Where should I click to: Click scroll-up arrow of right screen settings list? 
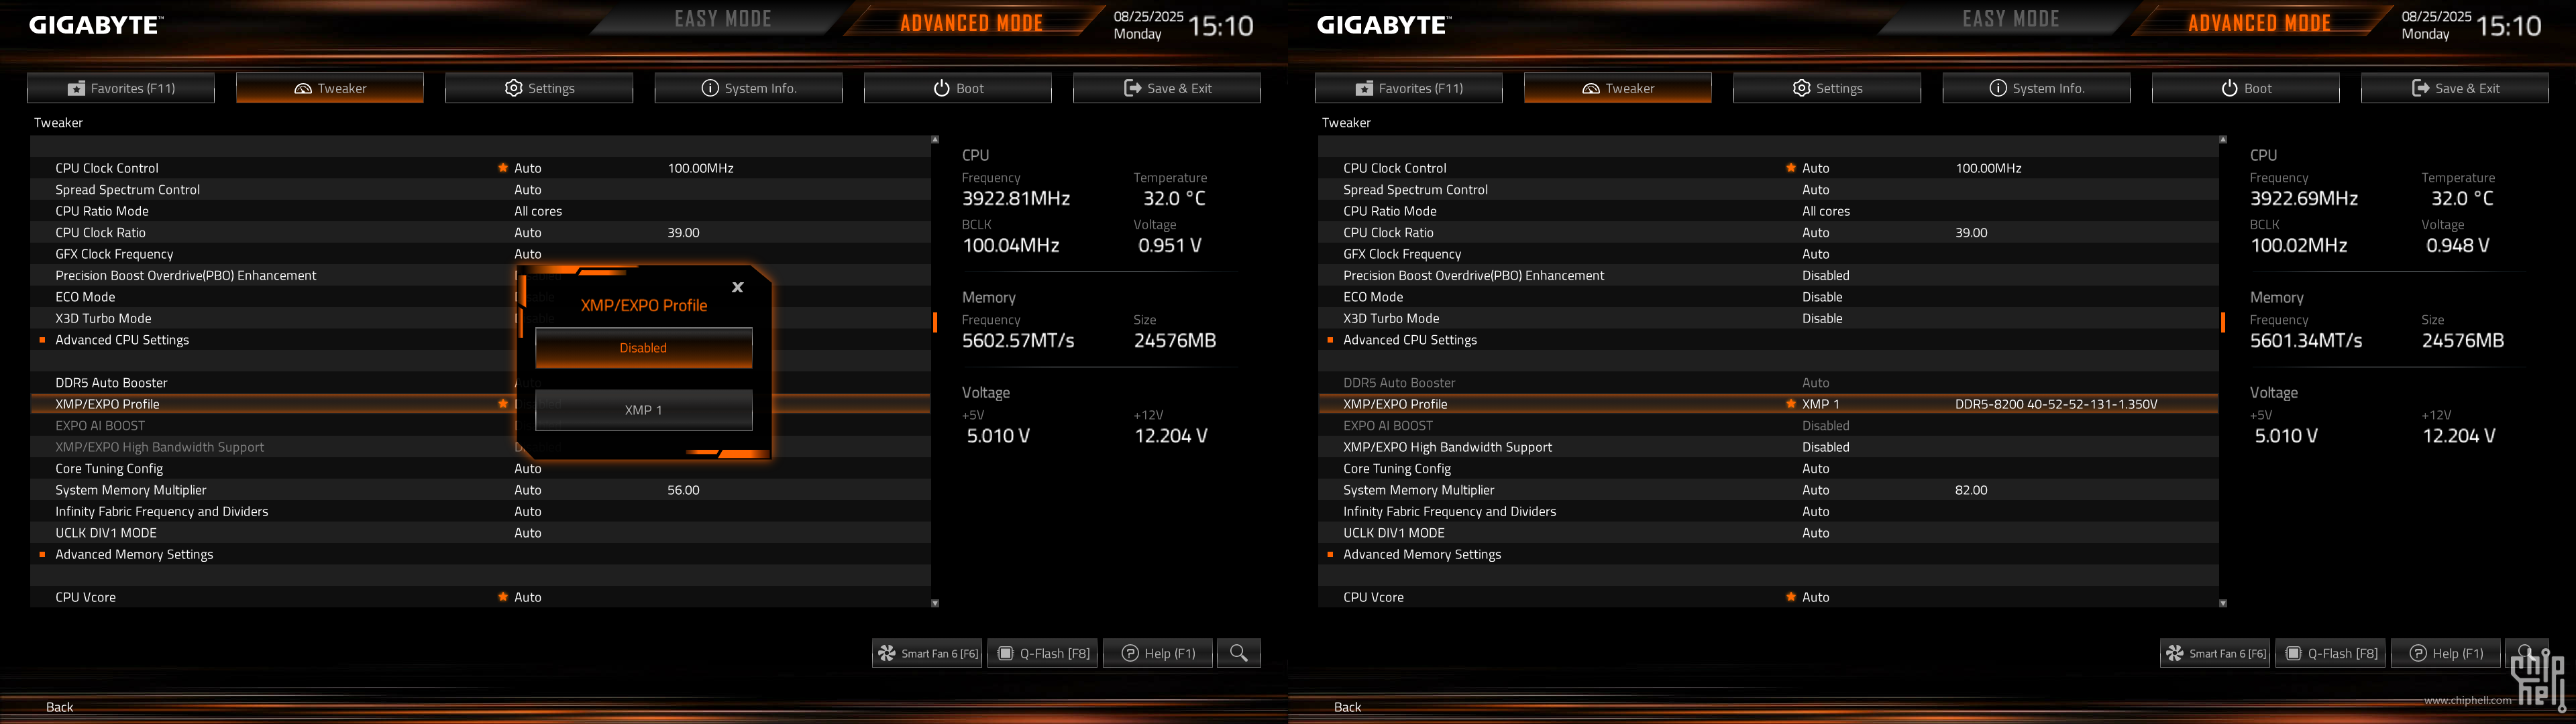(x=2223, y=140)
